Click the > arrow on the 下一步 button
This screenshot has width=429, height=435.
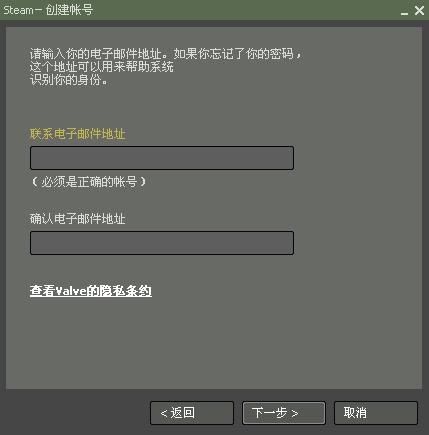point(294,413)
